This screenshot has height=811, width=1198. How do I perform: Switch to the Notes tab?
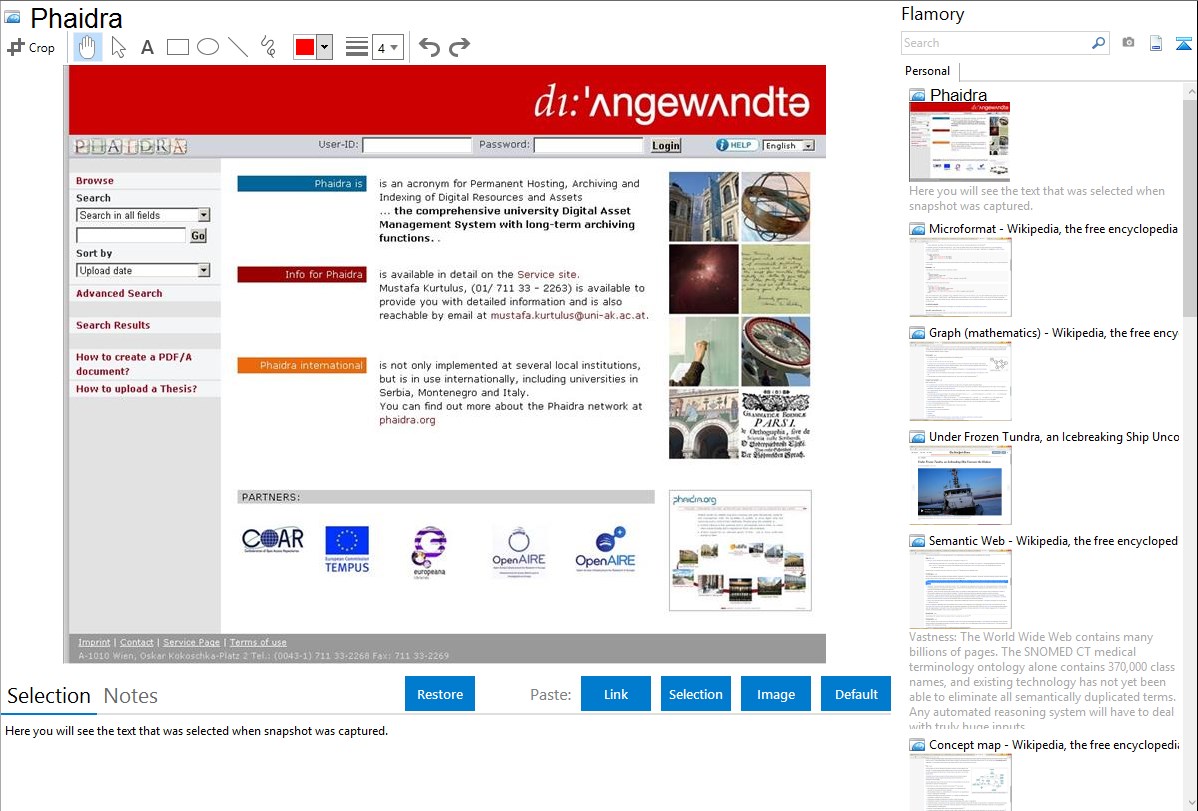point(131,696)
